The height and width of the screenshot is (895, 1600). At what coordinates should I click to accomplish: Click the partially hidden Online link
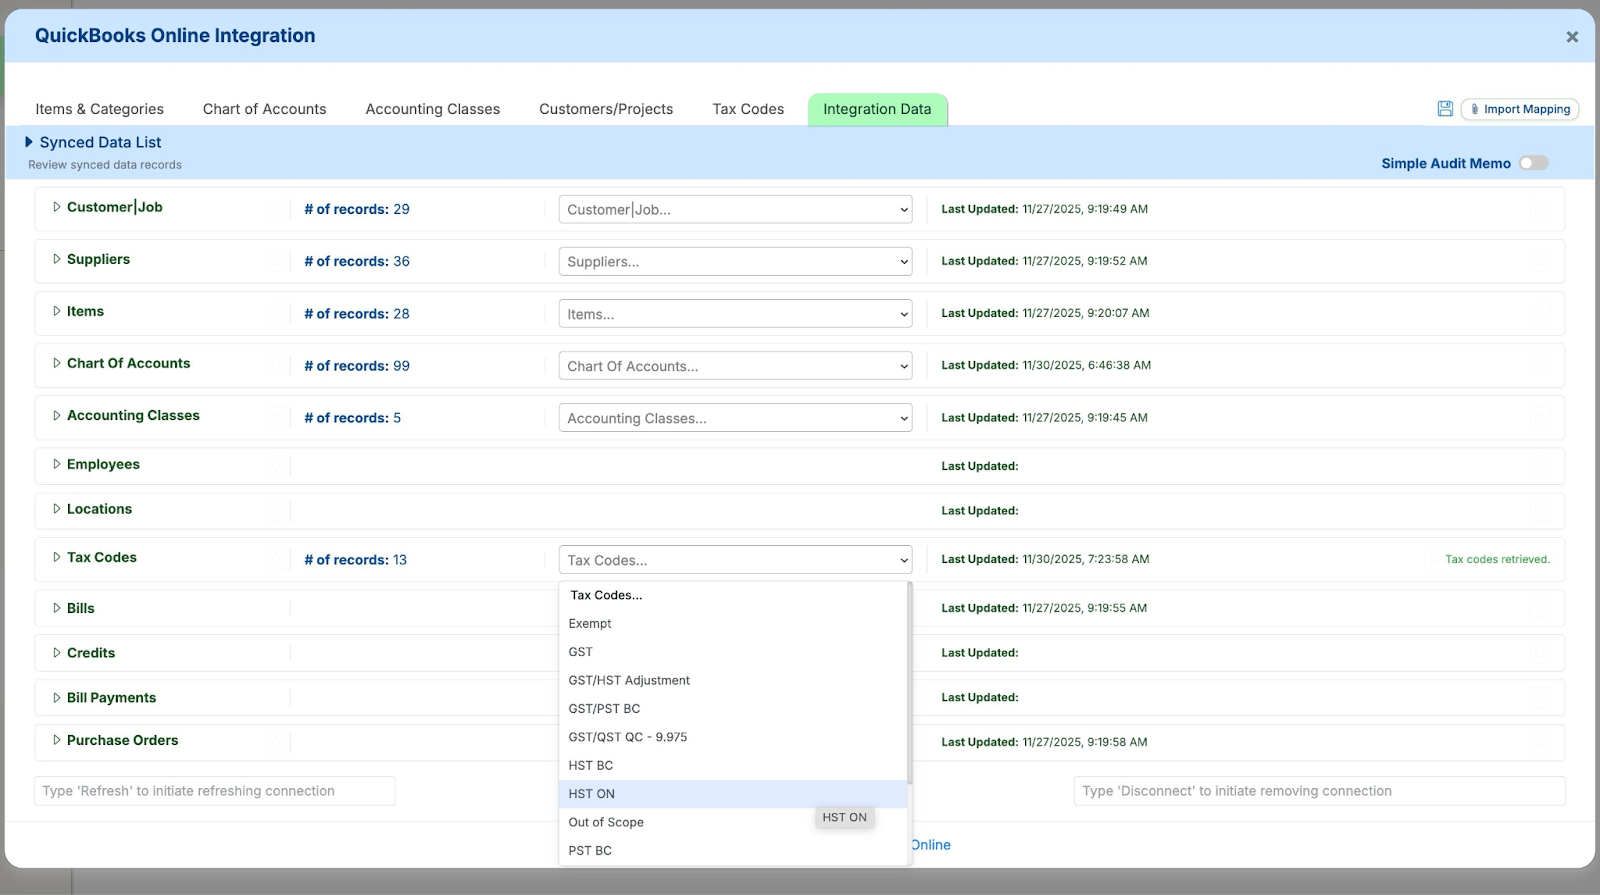(931, 845)
